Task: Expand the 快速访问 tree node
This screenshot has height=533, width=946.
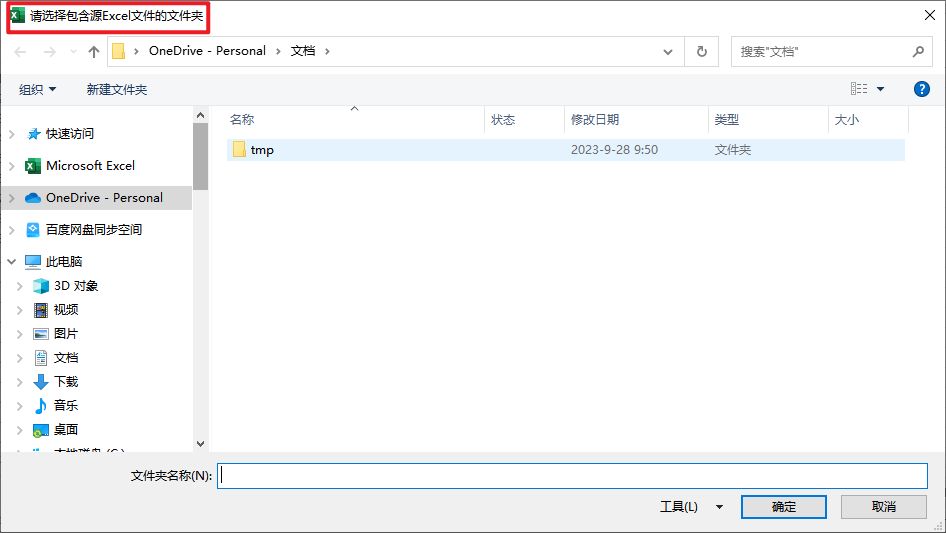Action: 12,134
